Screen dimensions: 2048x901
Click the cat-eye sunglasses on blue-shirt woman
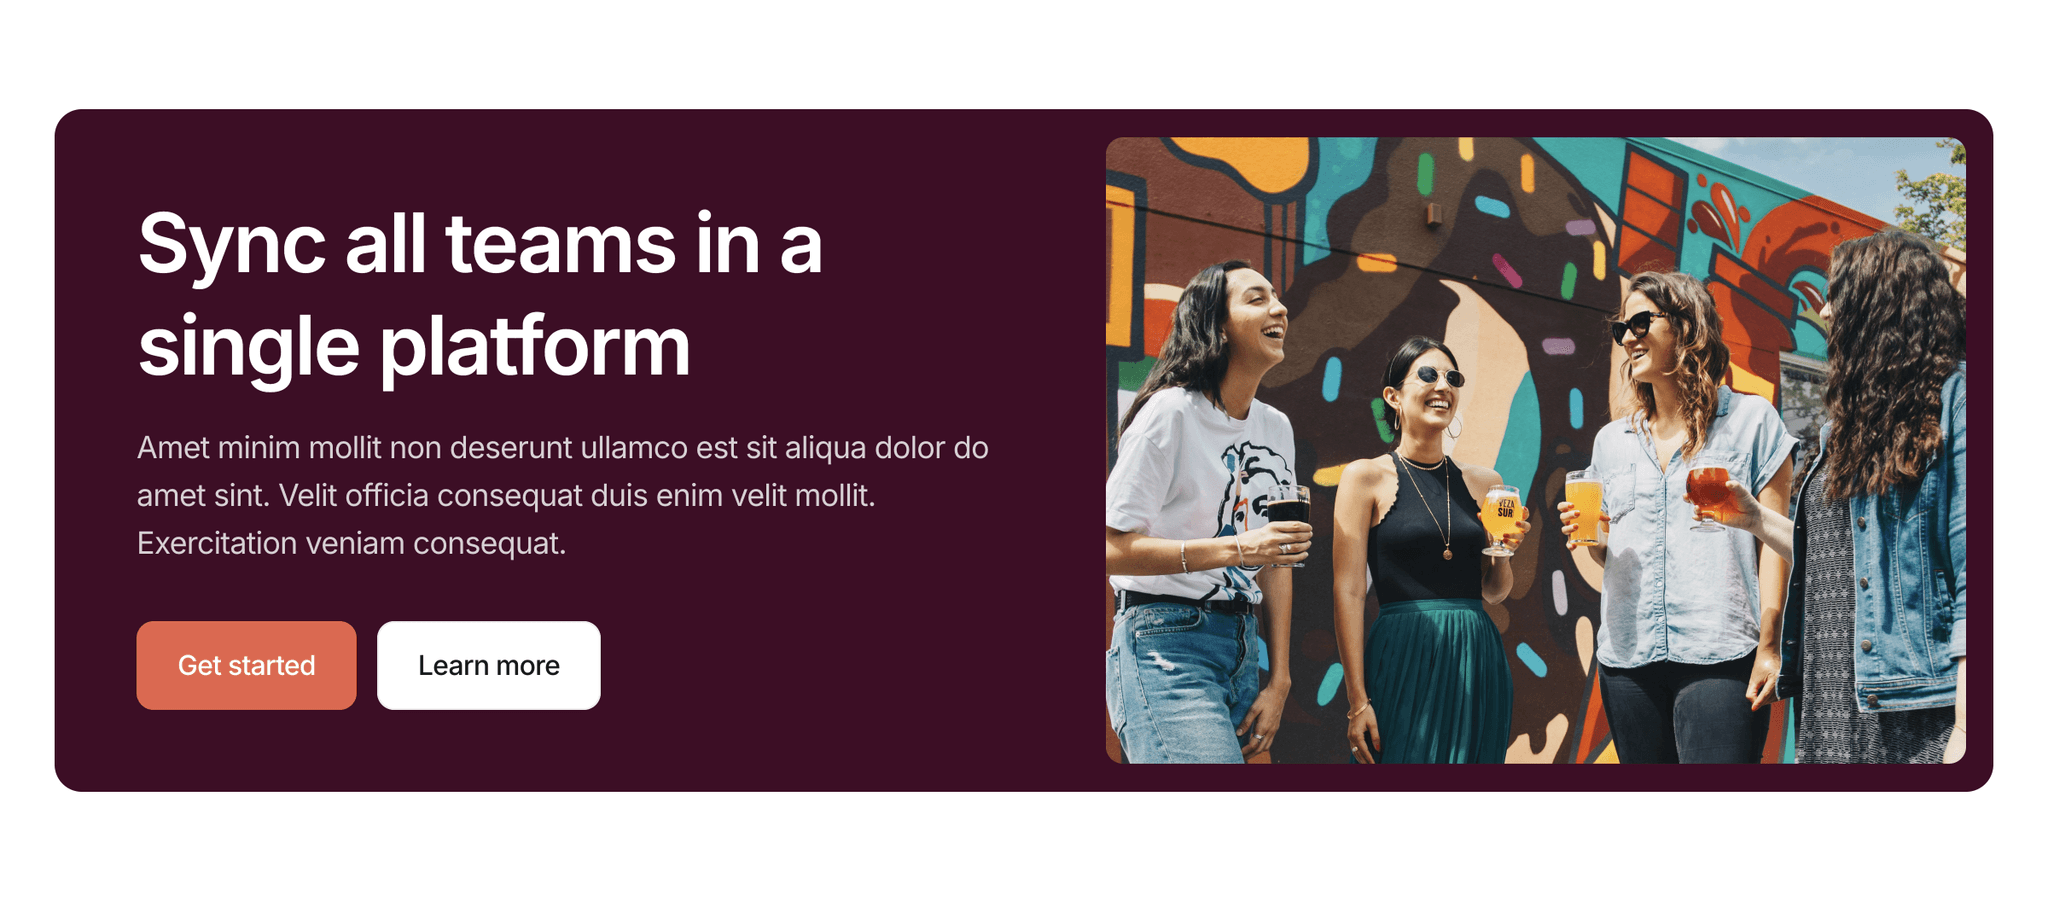point(1636,324)
